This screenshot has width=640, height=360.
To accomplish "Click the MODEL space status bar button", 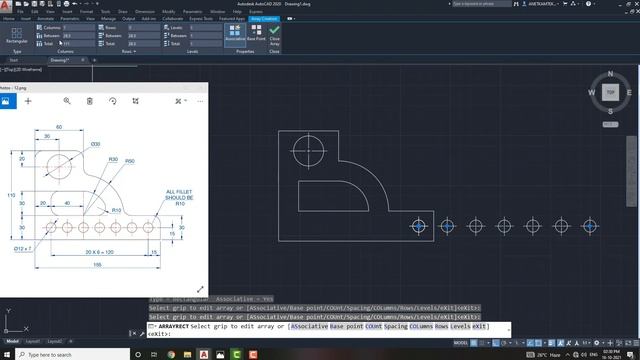I will pos(460,343).
